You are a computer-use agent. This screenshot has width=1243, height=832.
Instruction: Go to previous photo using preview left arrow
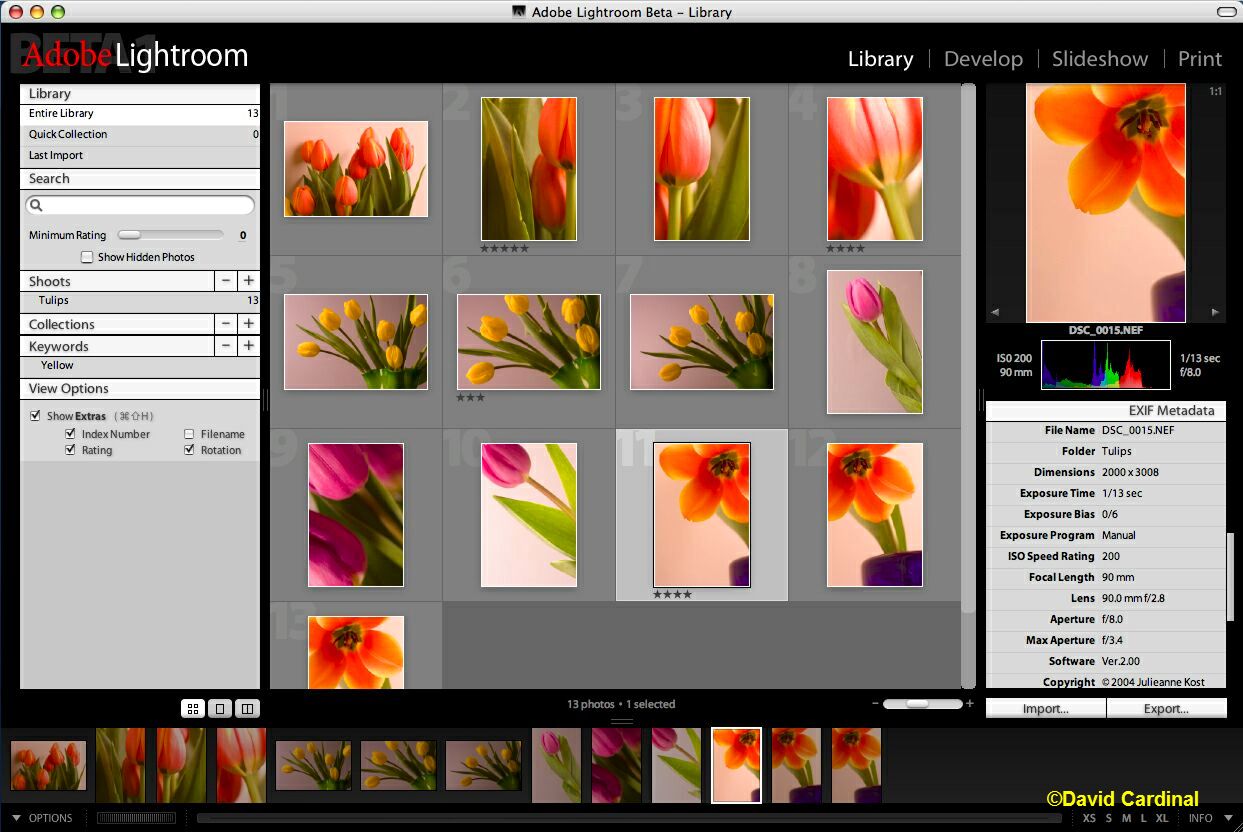(993, 313)
